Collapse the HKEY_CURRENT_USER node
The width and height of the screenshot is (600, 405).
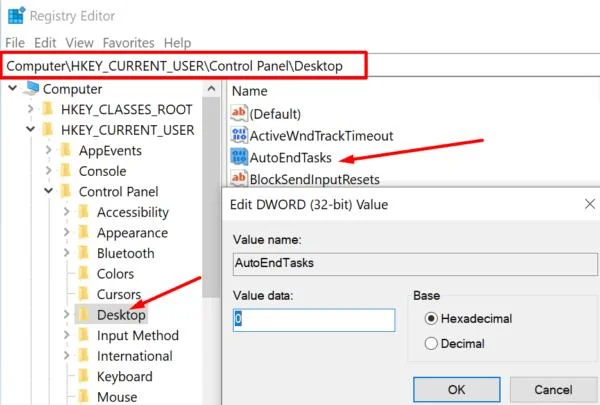[31, 129]
